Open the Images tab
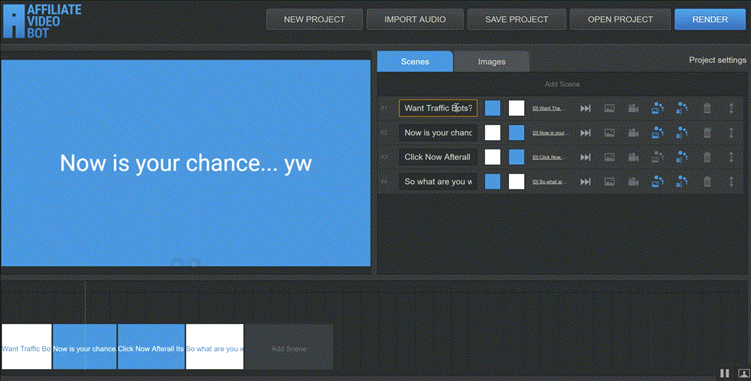This screenshot has width=751, height=381. pyautogui.click(x=491, y=61)
